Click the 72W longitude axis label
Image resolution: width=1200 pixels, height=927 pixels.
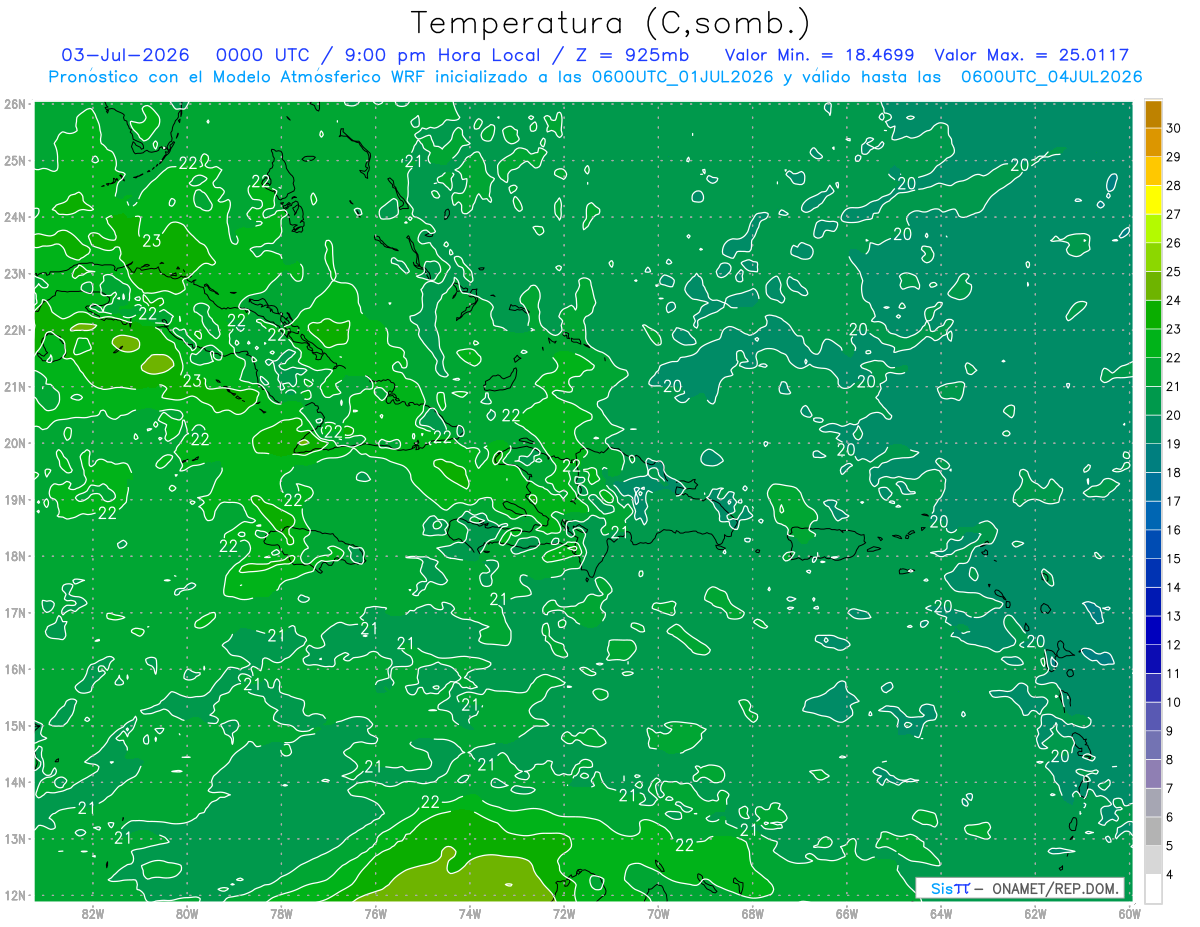pos(564,913)
